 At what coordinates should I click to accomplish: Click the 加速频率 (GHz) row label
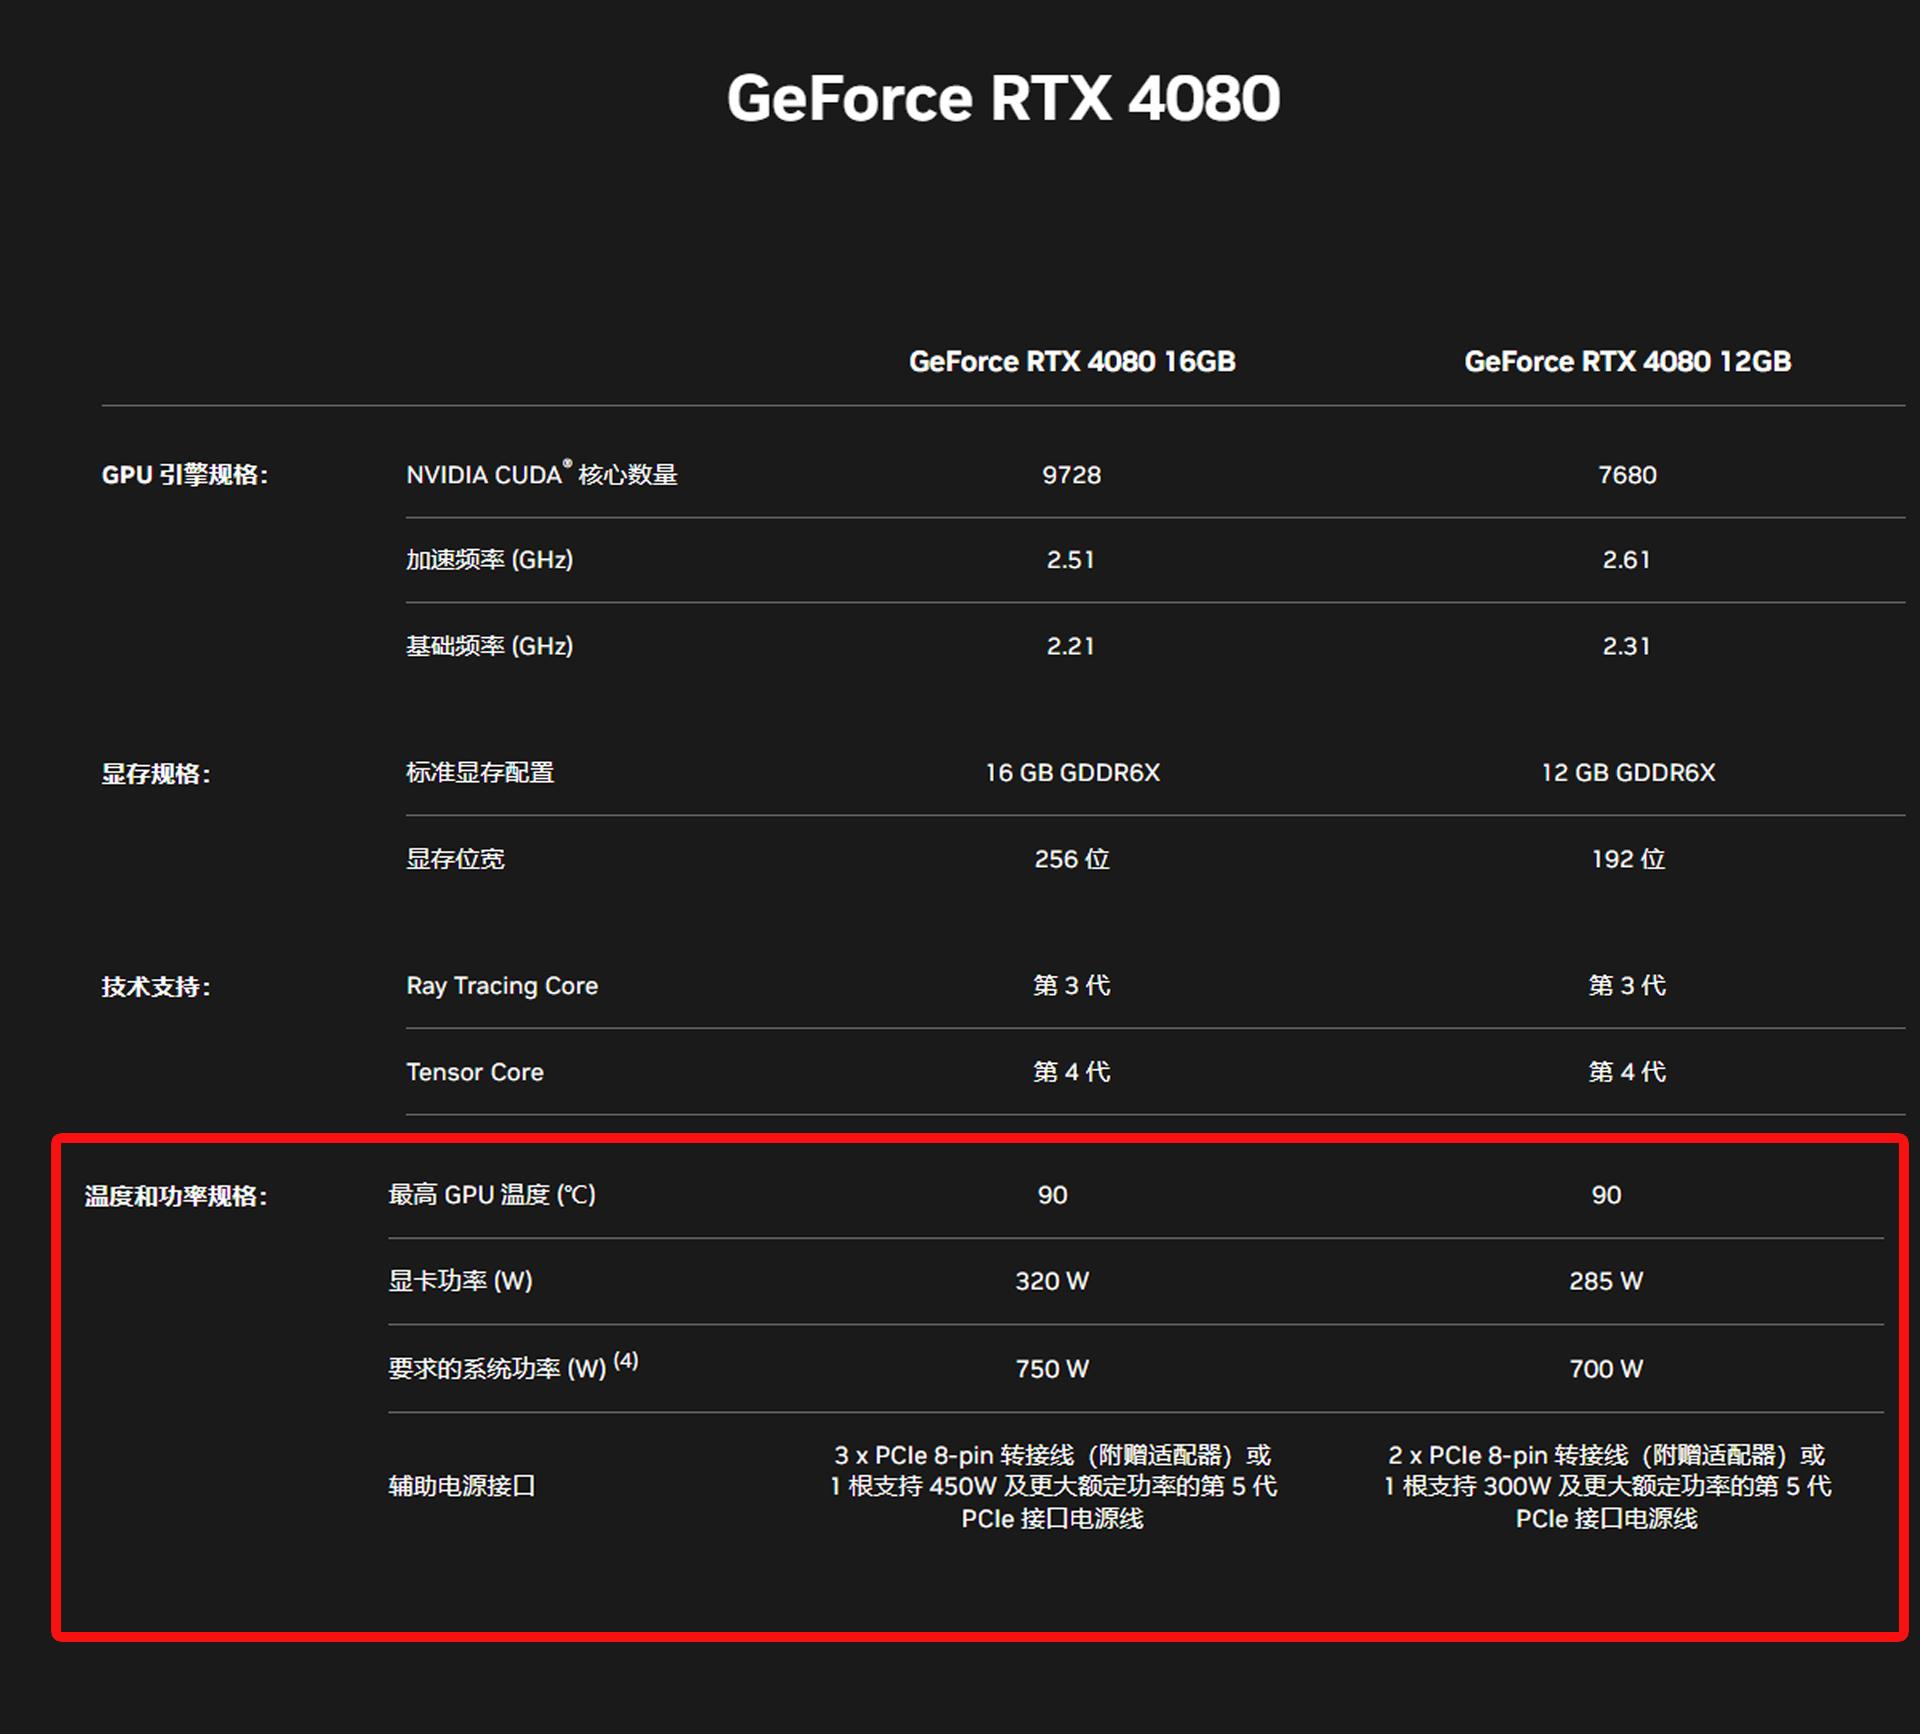[x=489, y=561]
